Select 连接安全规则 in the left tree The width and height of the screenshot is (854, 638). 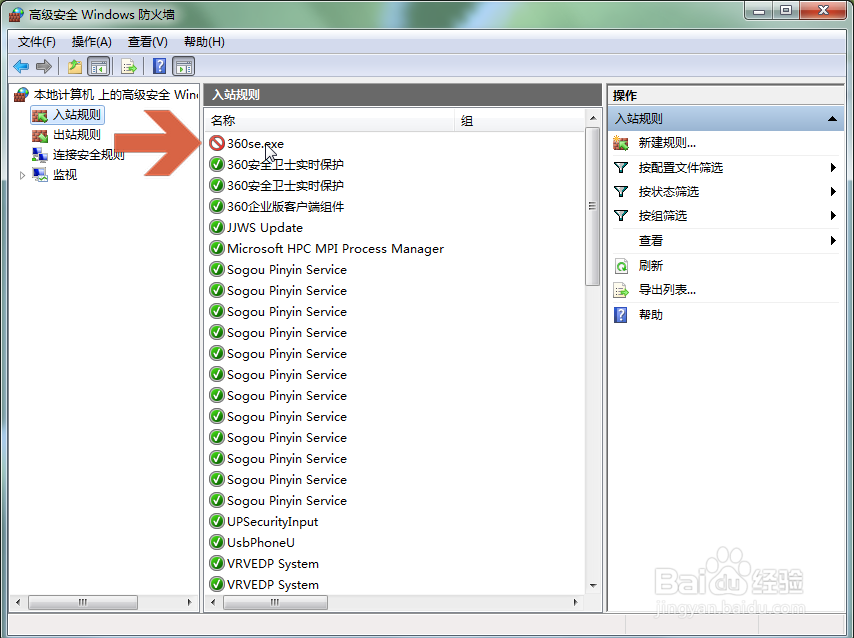[x=89, y=155]
